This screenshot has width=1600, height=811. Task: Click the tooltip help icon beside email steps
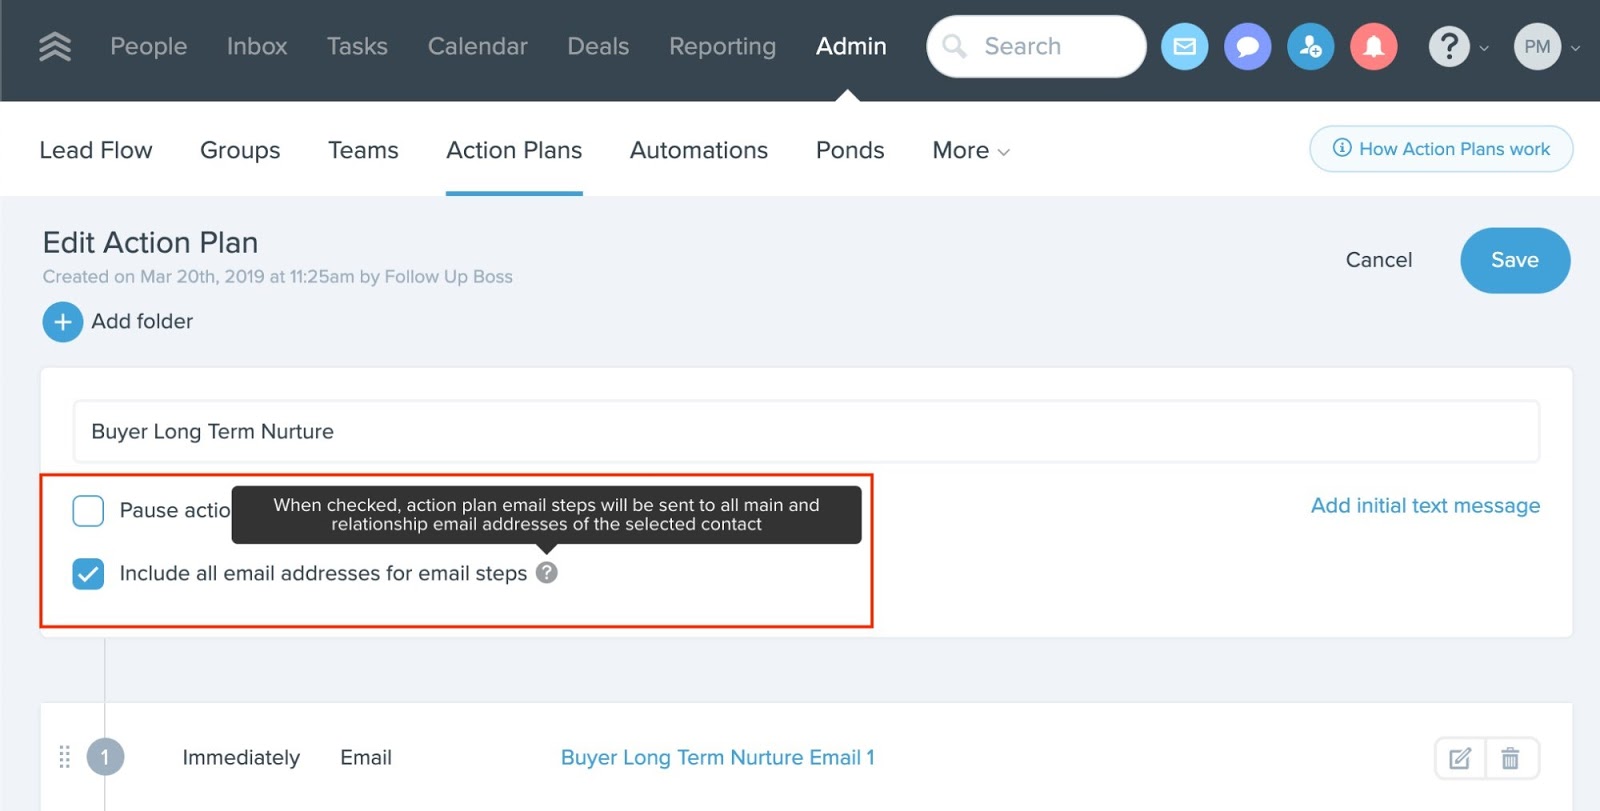[x=546, y=573]
